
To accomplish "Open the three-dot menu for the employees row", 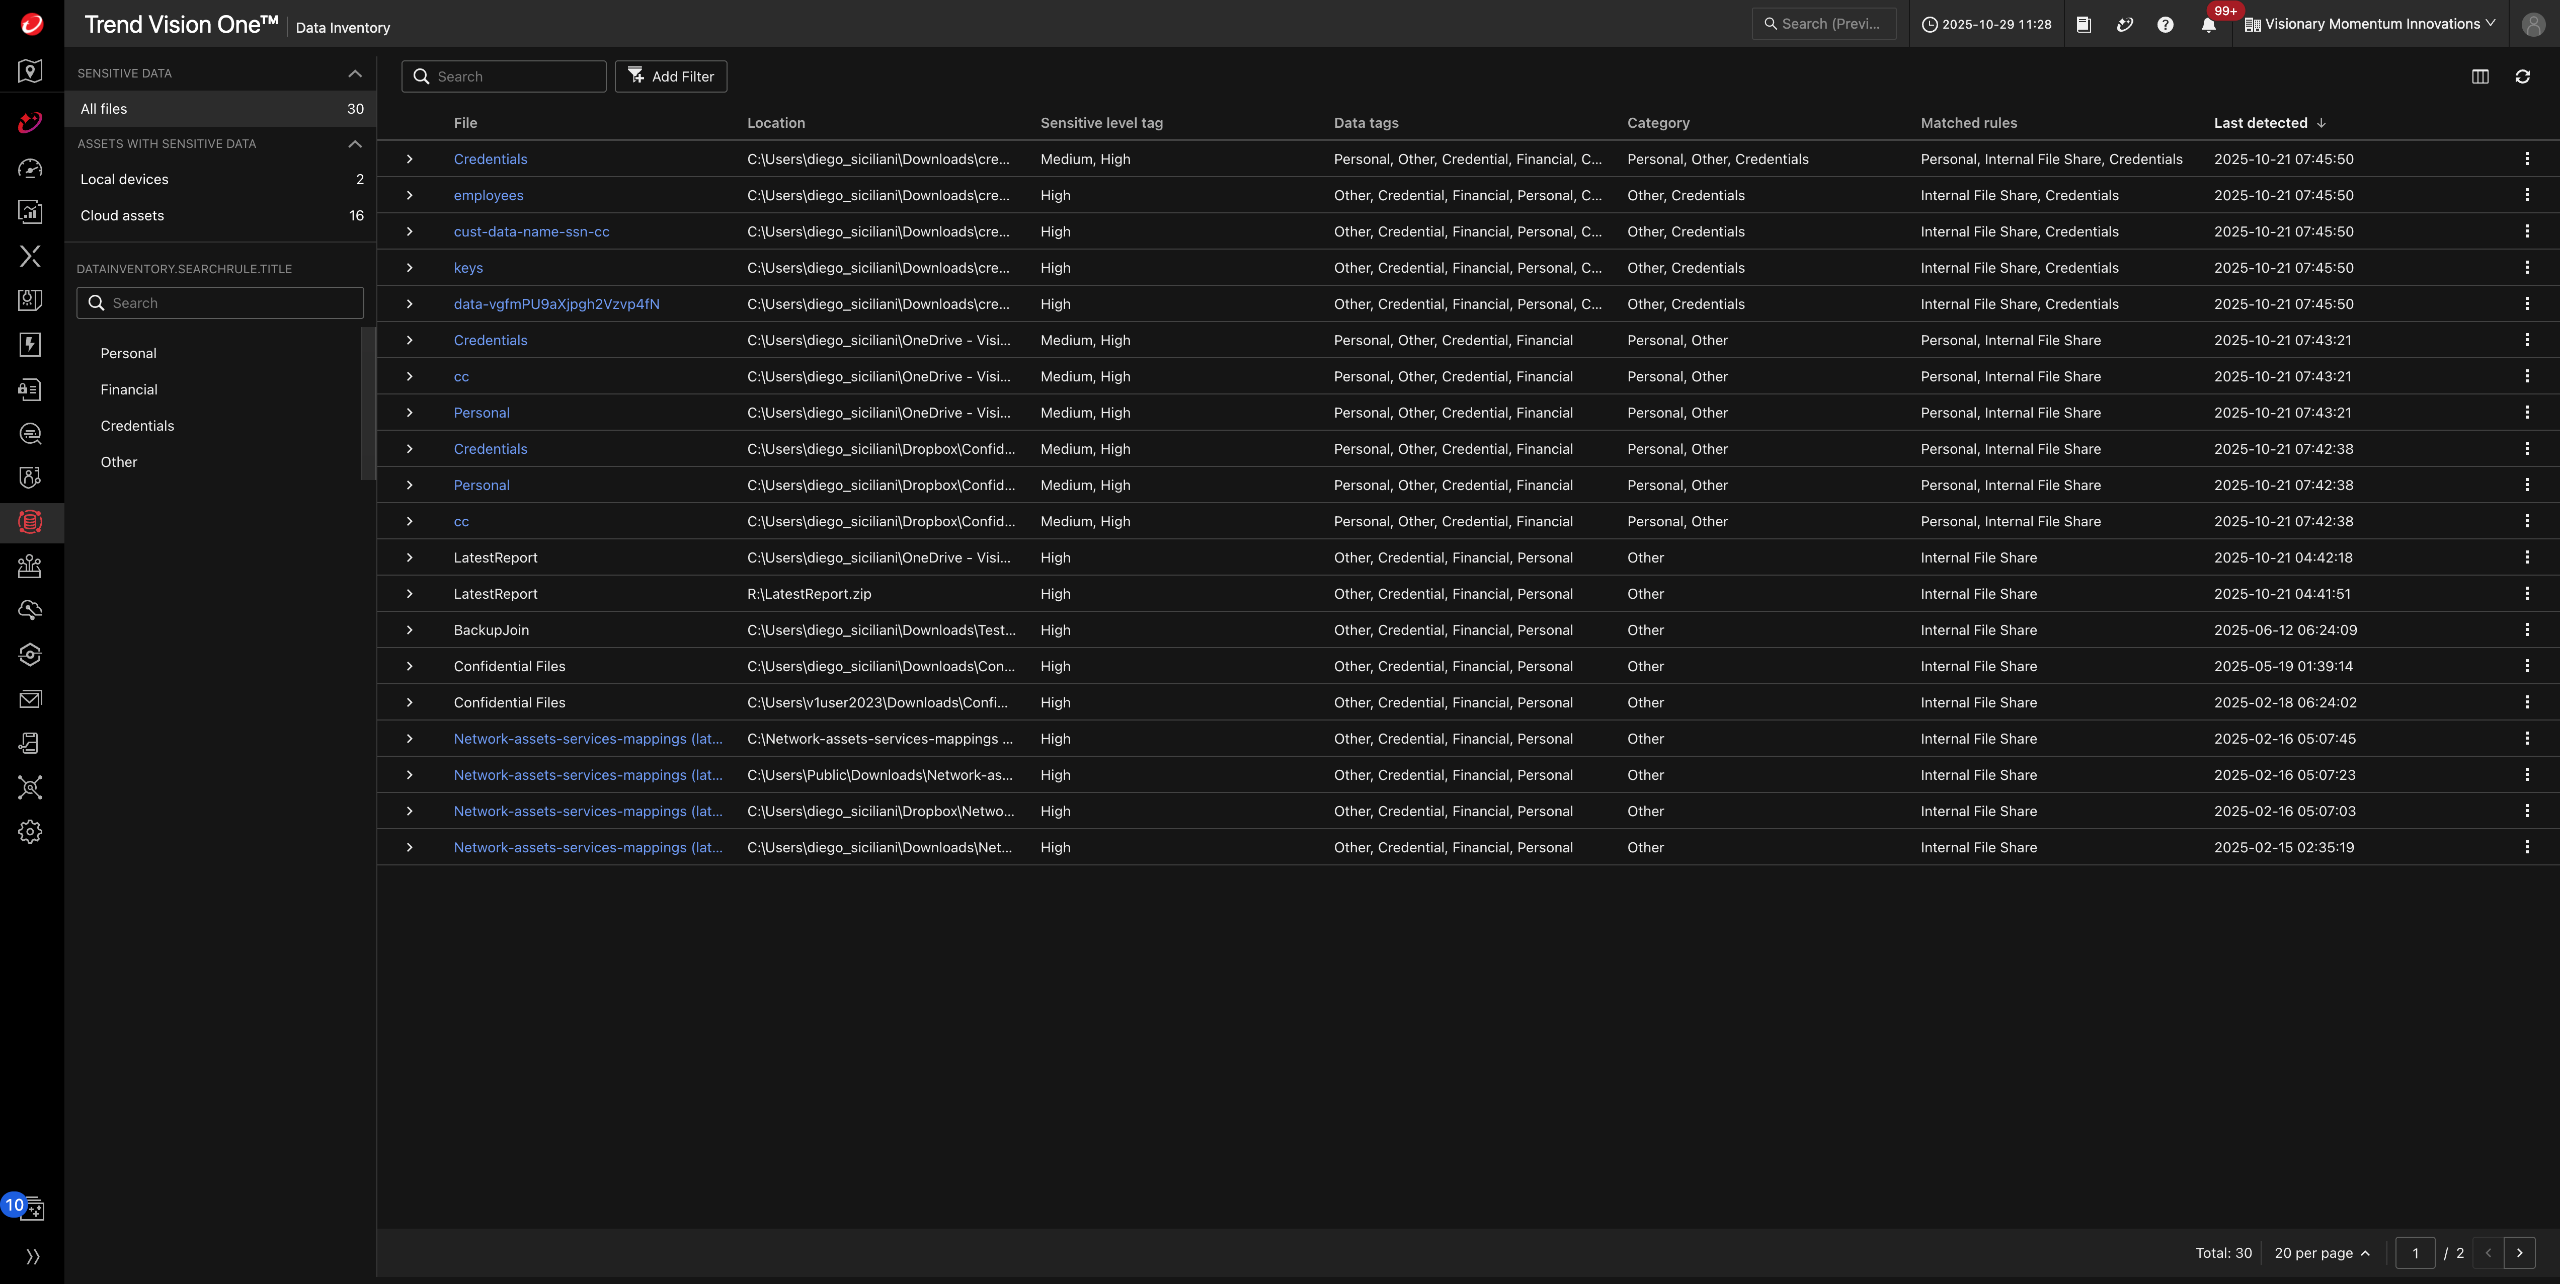I will pos(2527,195).
